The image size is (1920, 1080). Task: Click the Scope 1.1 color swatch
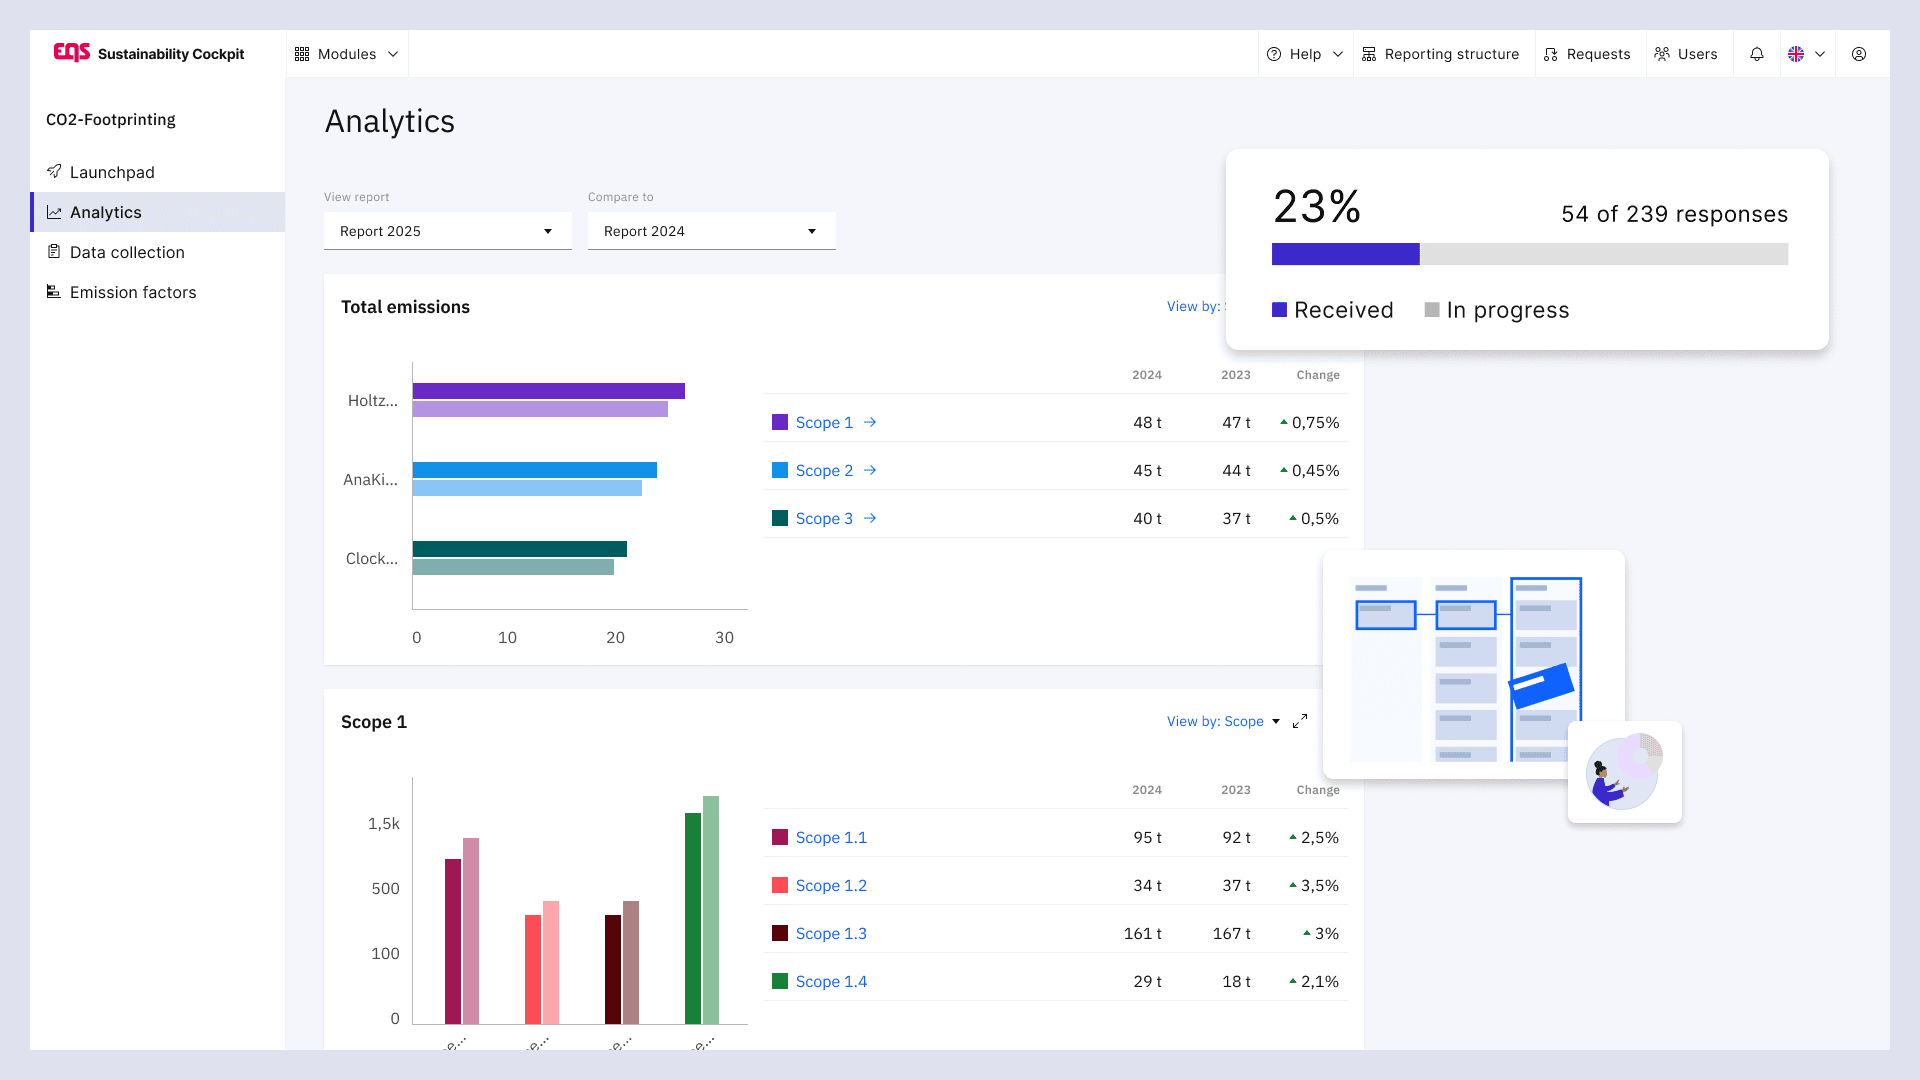pyautogui.click(x=780, y=837)
